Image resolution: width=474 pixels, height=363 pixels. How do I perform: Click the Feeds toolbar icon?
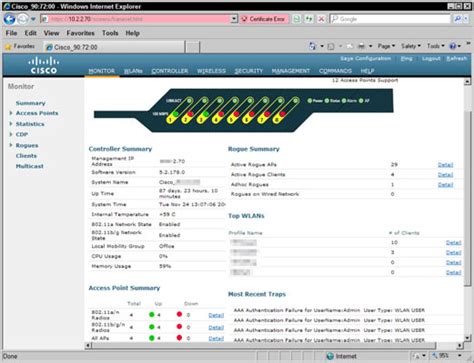click(x=331, y=46)
